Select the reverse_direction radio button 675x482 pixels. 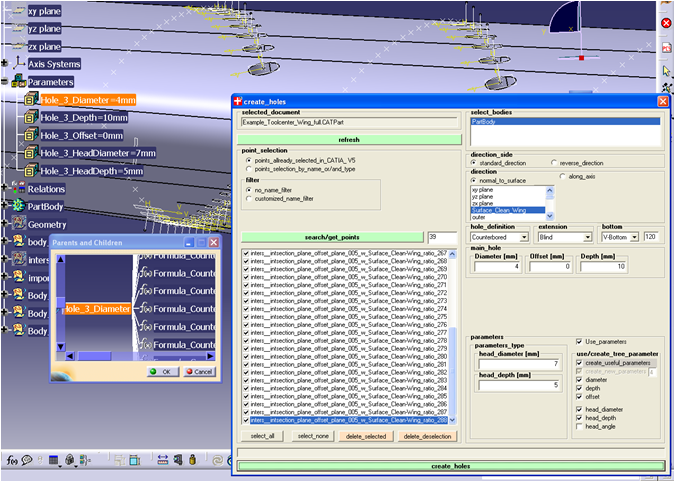(x=556, y=162)
